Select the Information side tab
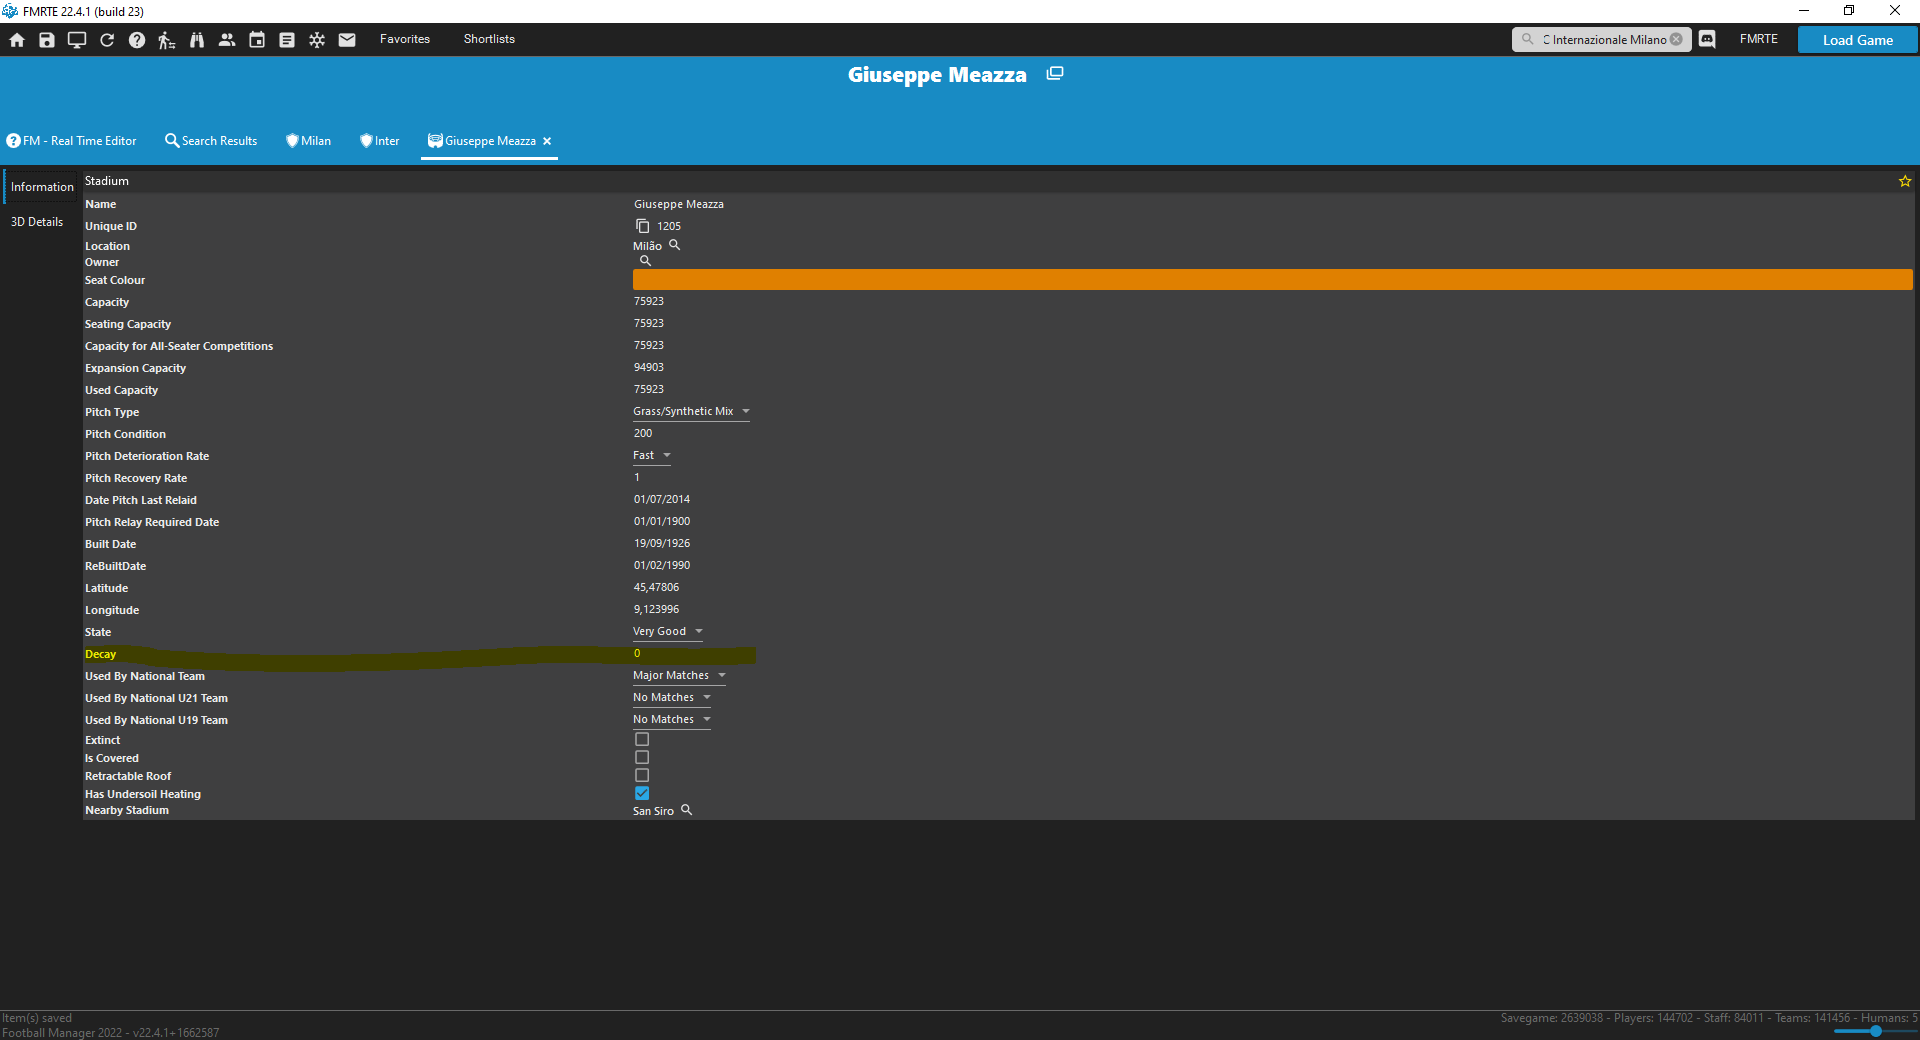Viewport: 1920px width, 1040px height. (x=42, y=187)
